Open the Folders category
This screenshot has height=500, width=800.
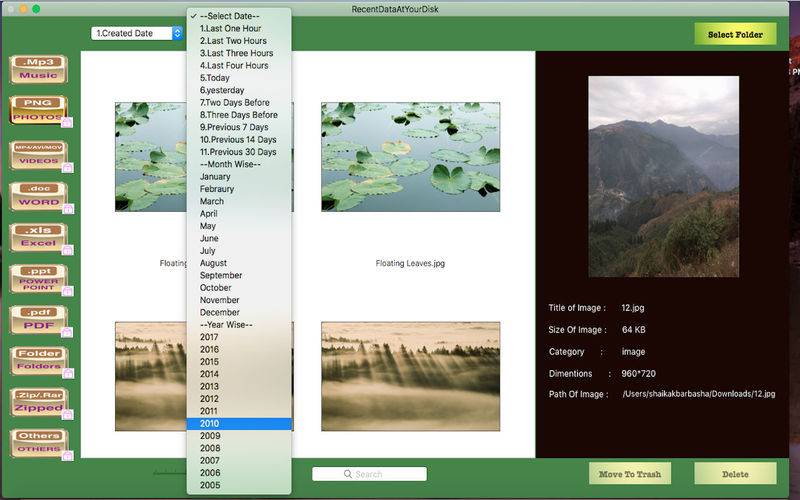click(39, 361)
